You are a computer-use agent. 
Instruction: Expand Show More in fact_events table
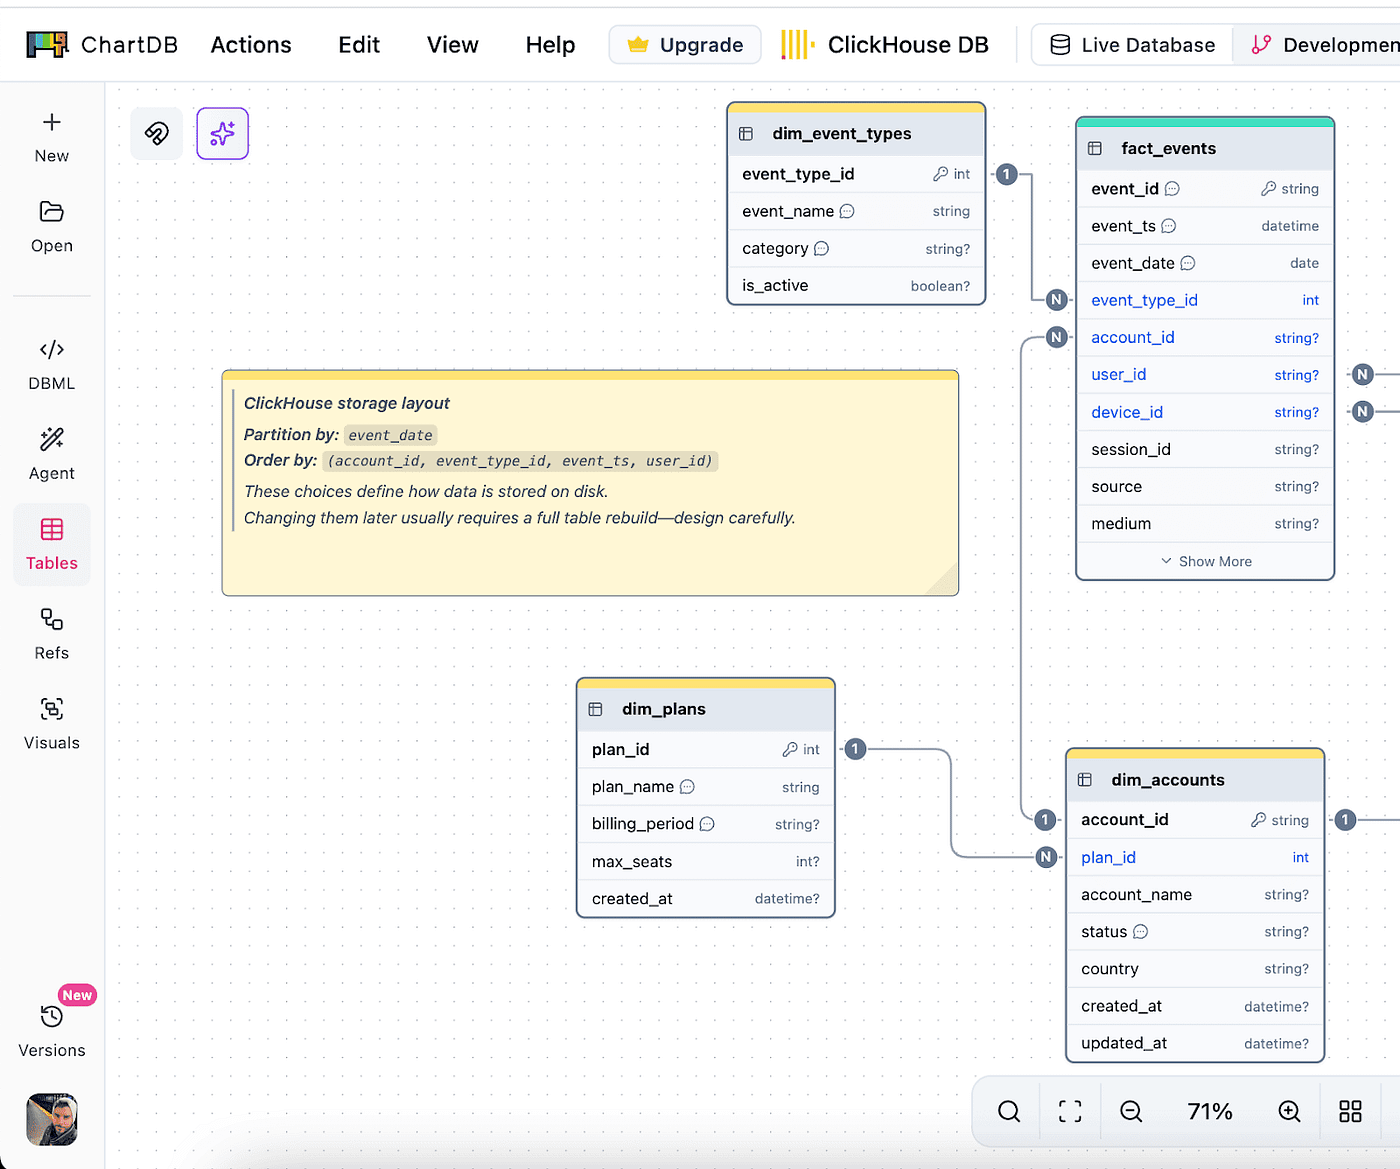[1205, 561]
